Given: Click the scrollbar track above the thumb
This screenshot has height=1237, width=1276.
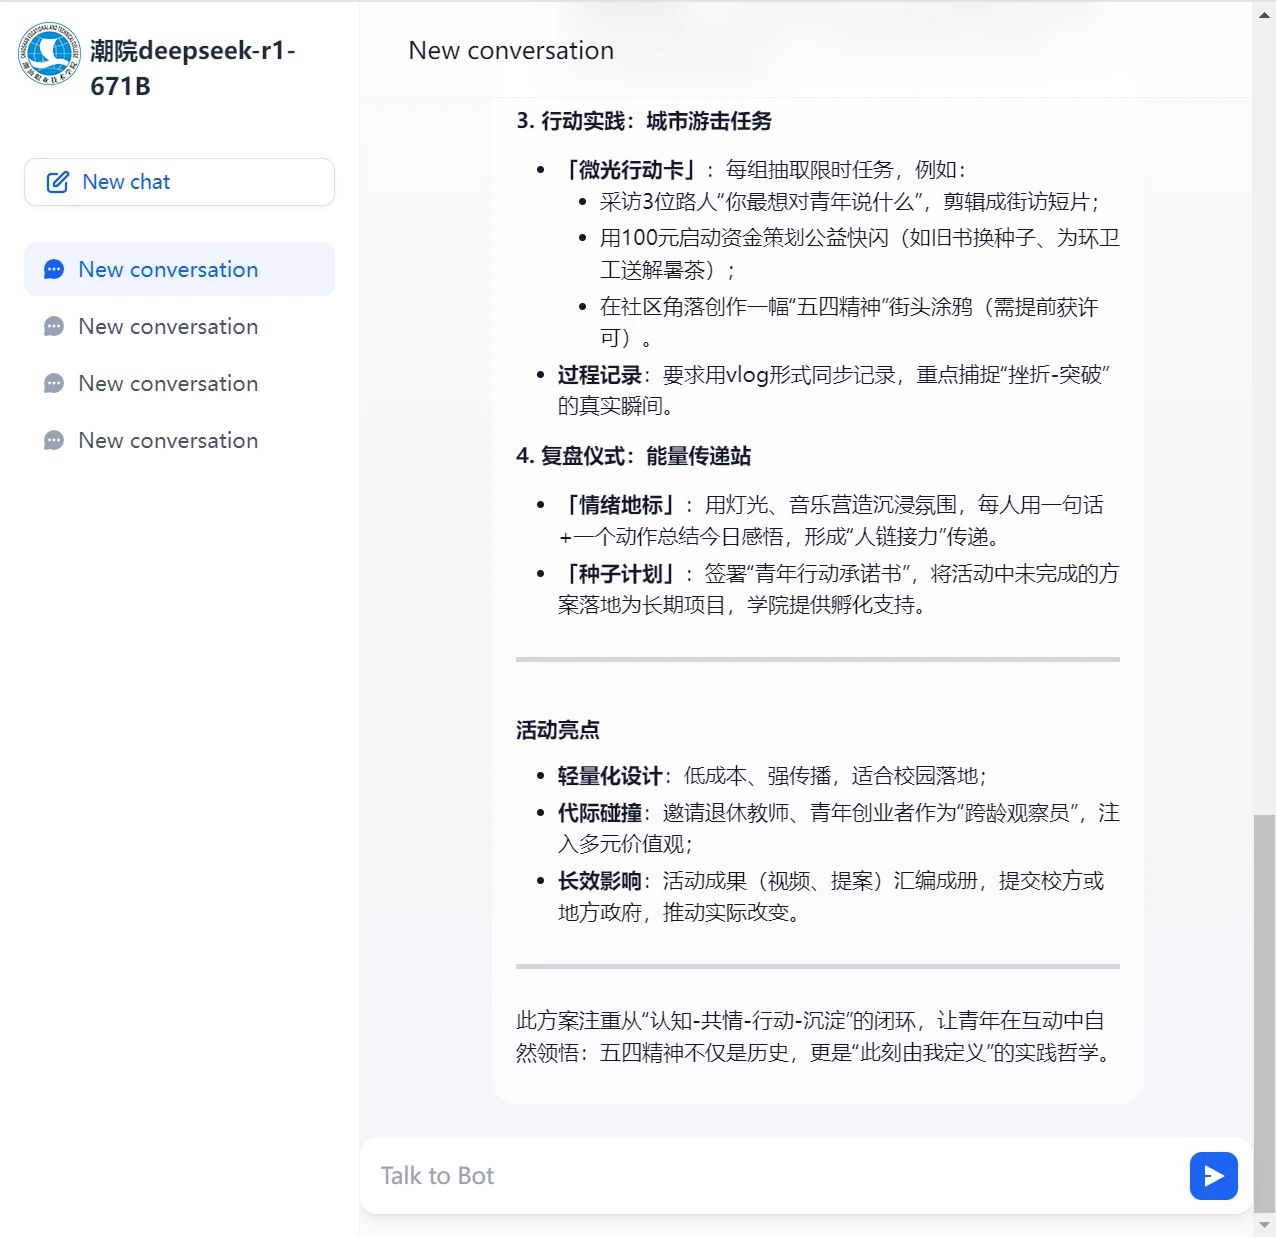Looking at the screenshot, I should tap(1264, 400).
